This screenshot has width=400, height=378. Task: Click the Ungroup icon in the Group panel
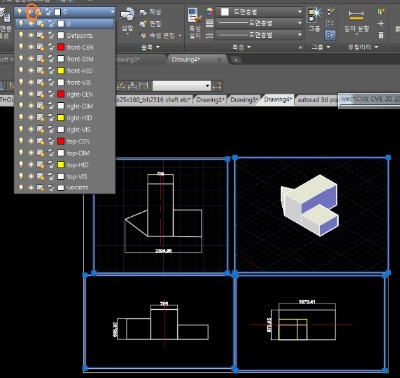(330, 12)
